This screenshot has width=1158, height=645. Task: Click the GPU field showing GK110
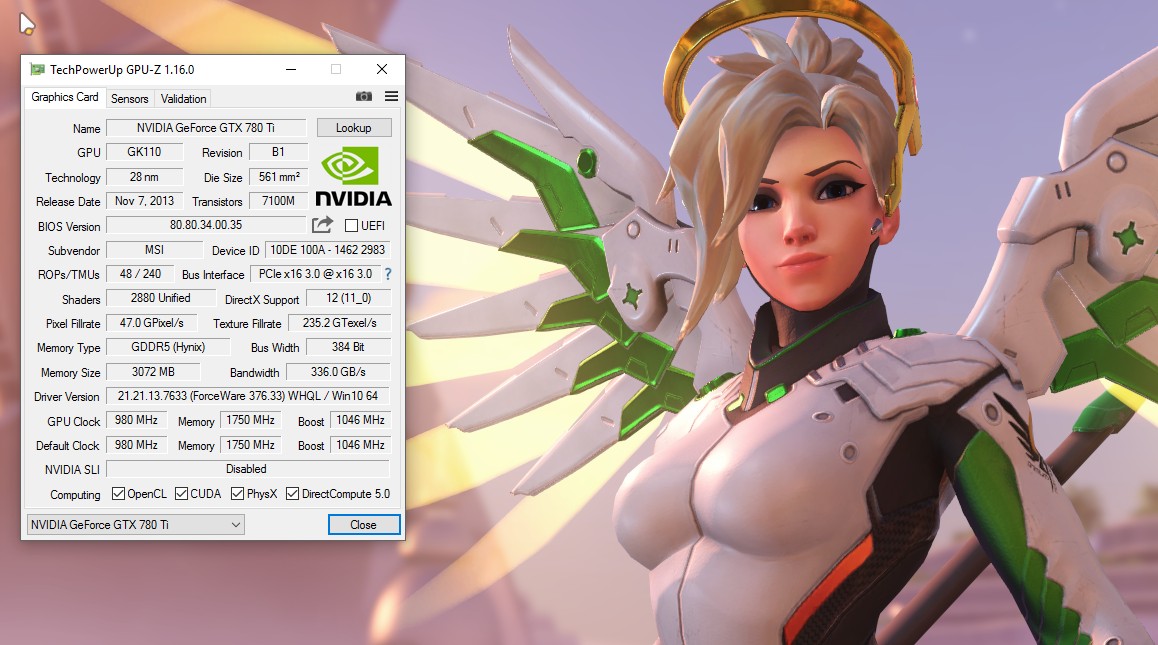(144, 151)
